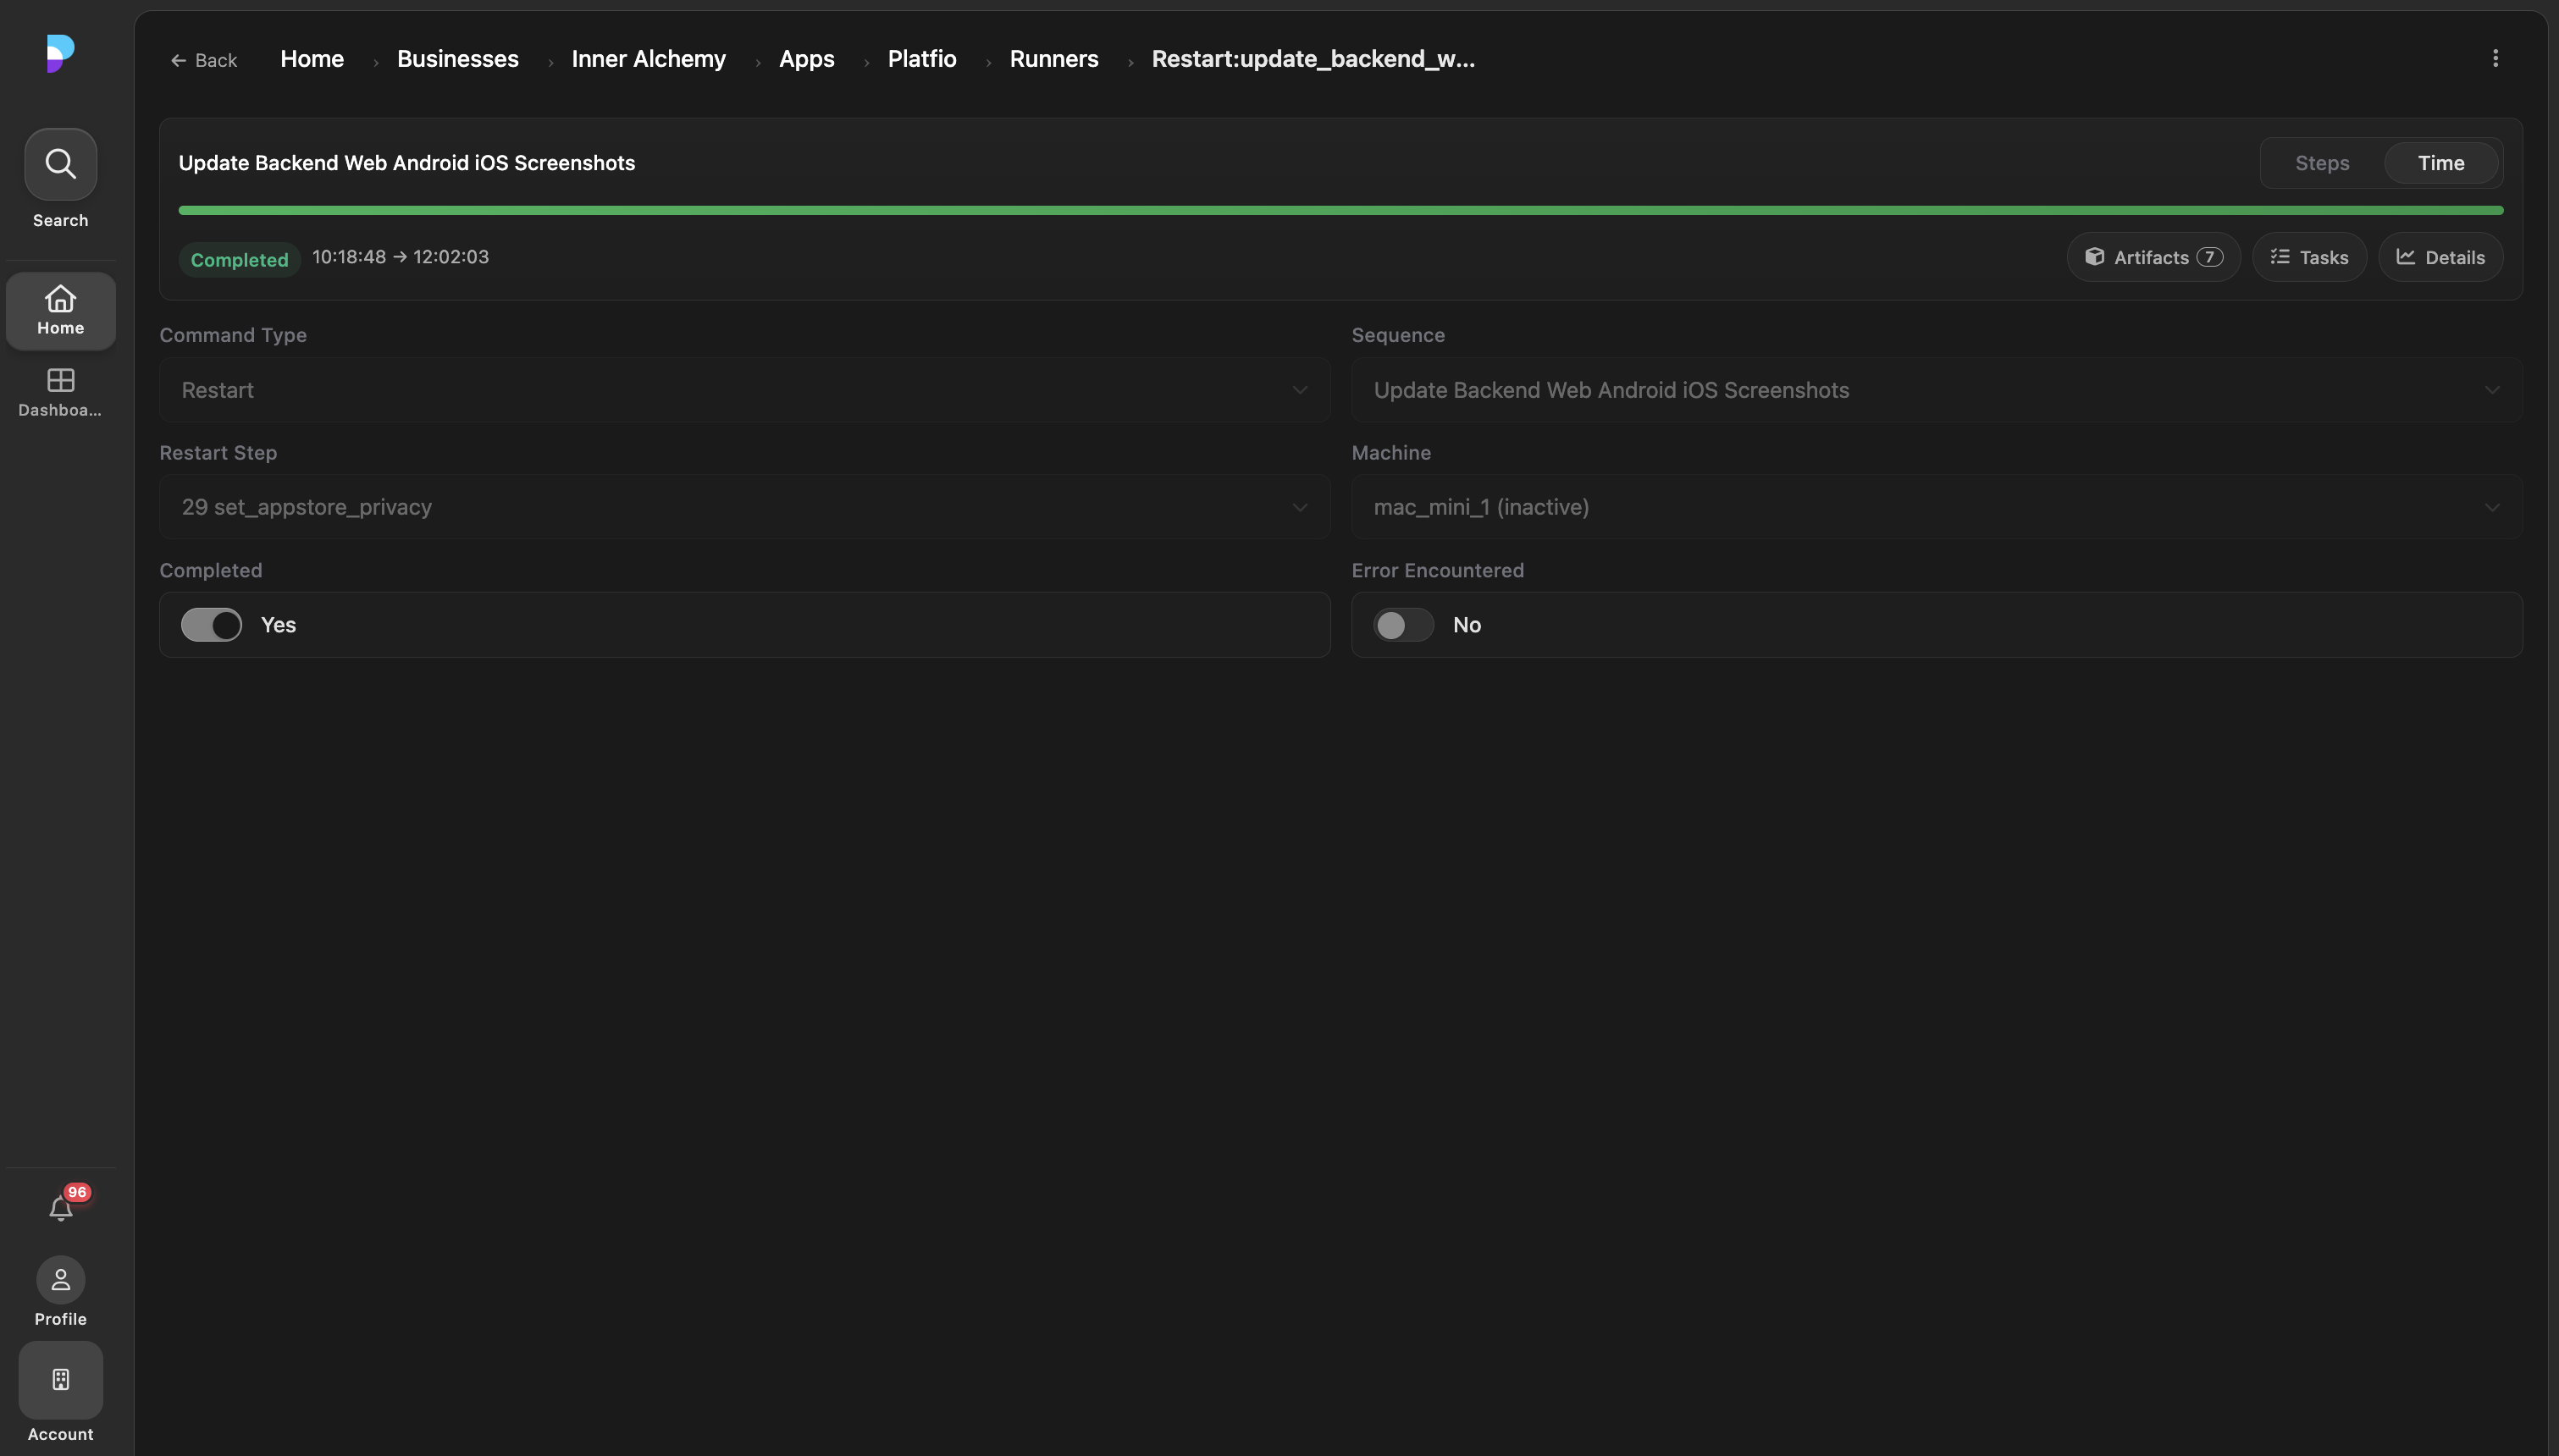This screenshot has height=1456, width=2559.
Task: Navigate to Apps breadcrumb
Action: [x=806, y=59]
